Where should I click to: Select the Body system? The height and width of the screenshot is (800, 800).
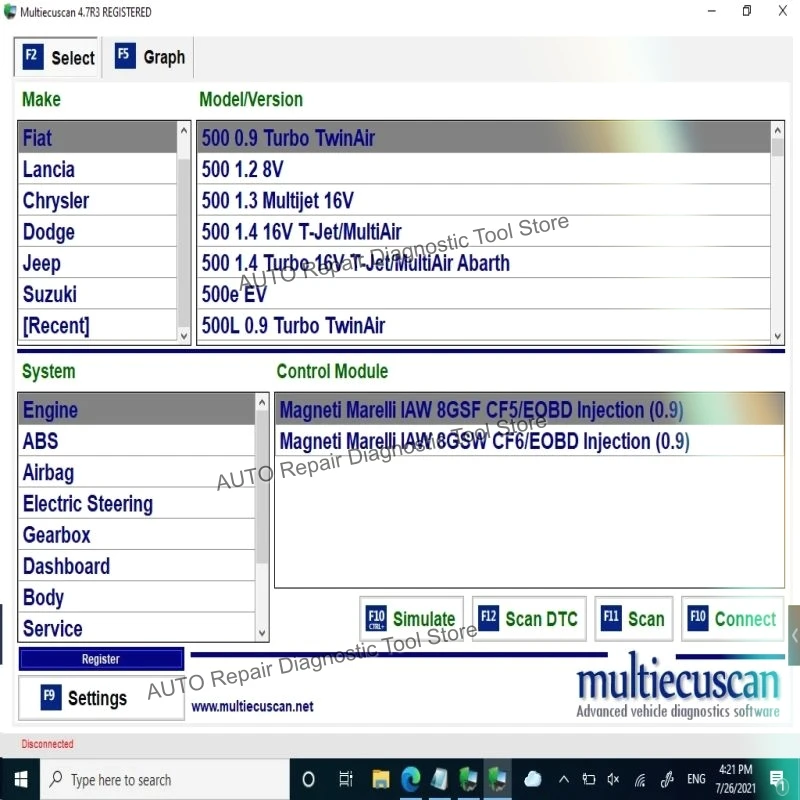[x=137, y=597]
